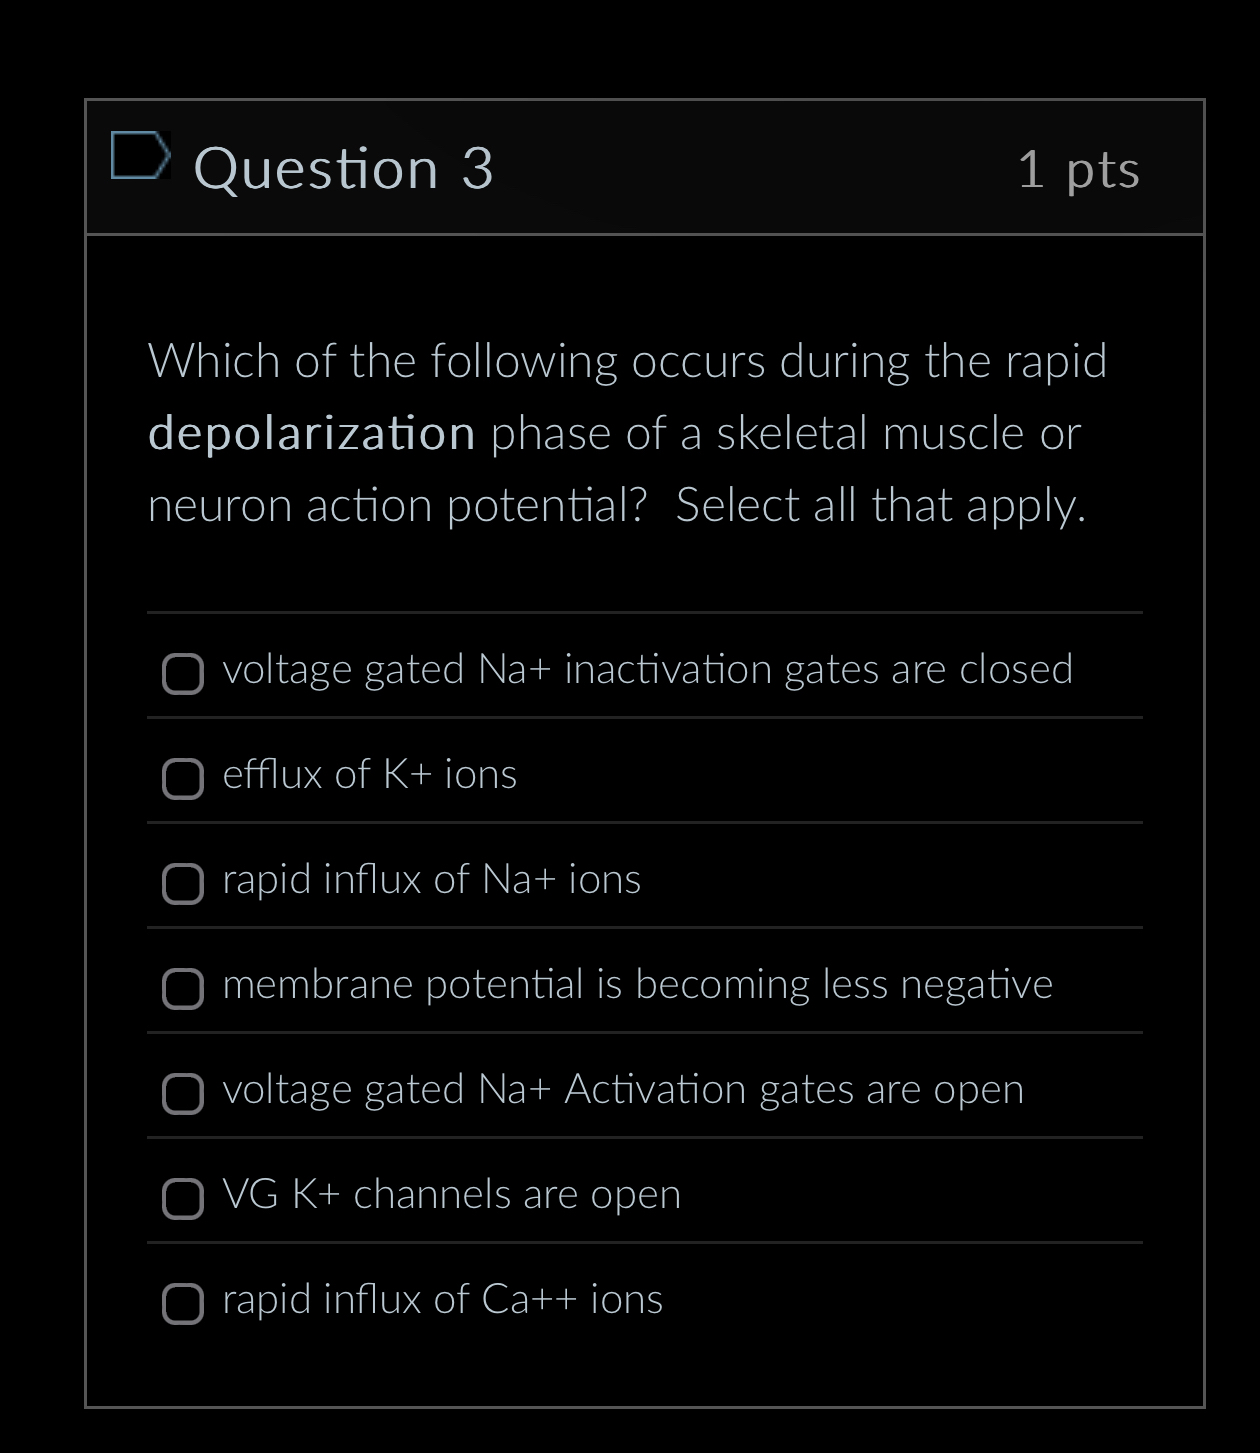Screen dimensions: 1260x1453
Task: Check 'voltage gated Na+ inactivation gates are closed'
Action: 182,674
